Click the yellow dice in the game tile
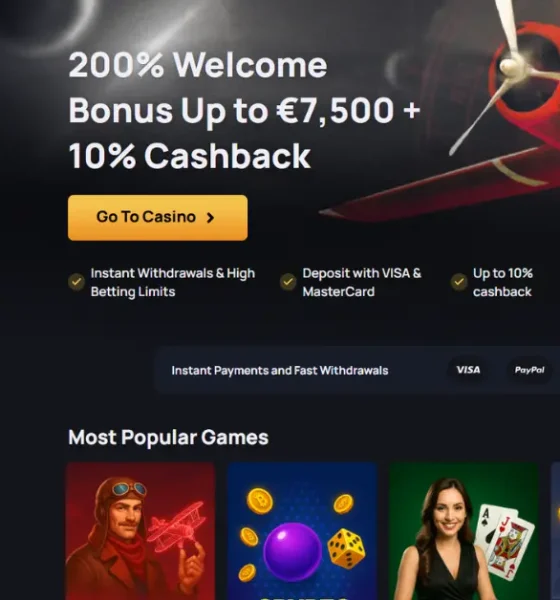Image resolution: width=560 pixels, height=600 pixels. click(x=346, y=548)
